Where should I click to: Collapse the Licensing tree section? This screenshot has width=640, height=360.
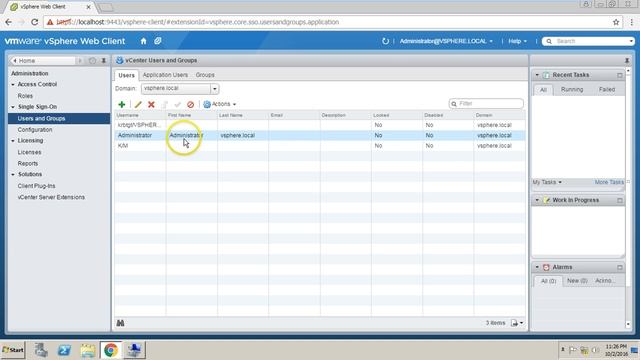tap(13, 141)
